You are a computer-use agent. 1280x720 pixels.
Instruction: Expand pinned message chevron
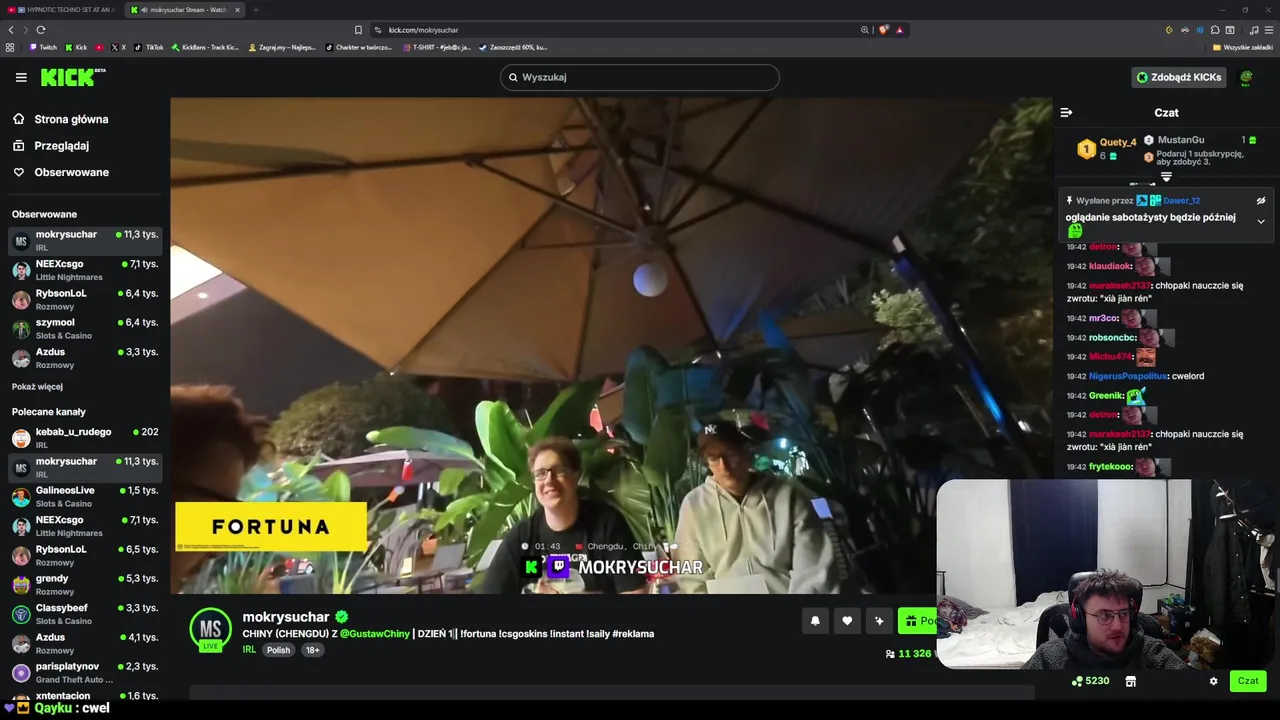tap(1261, 221)
